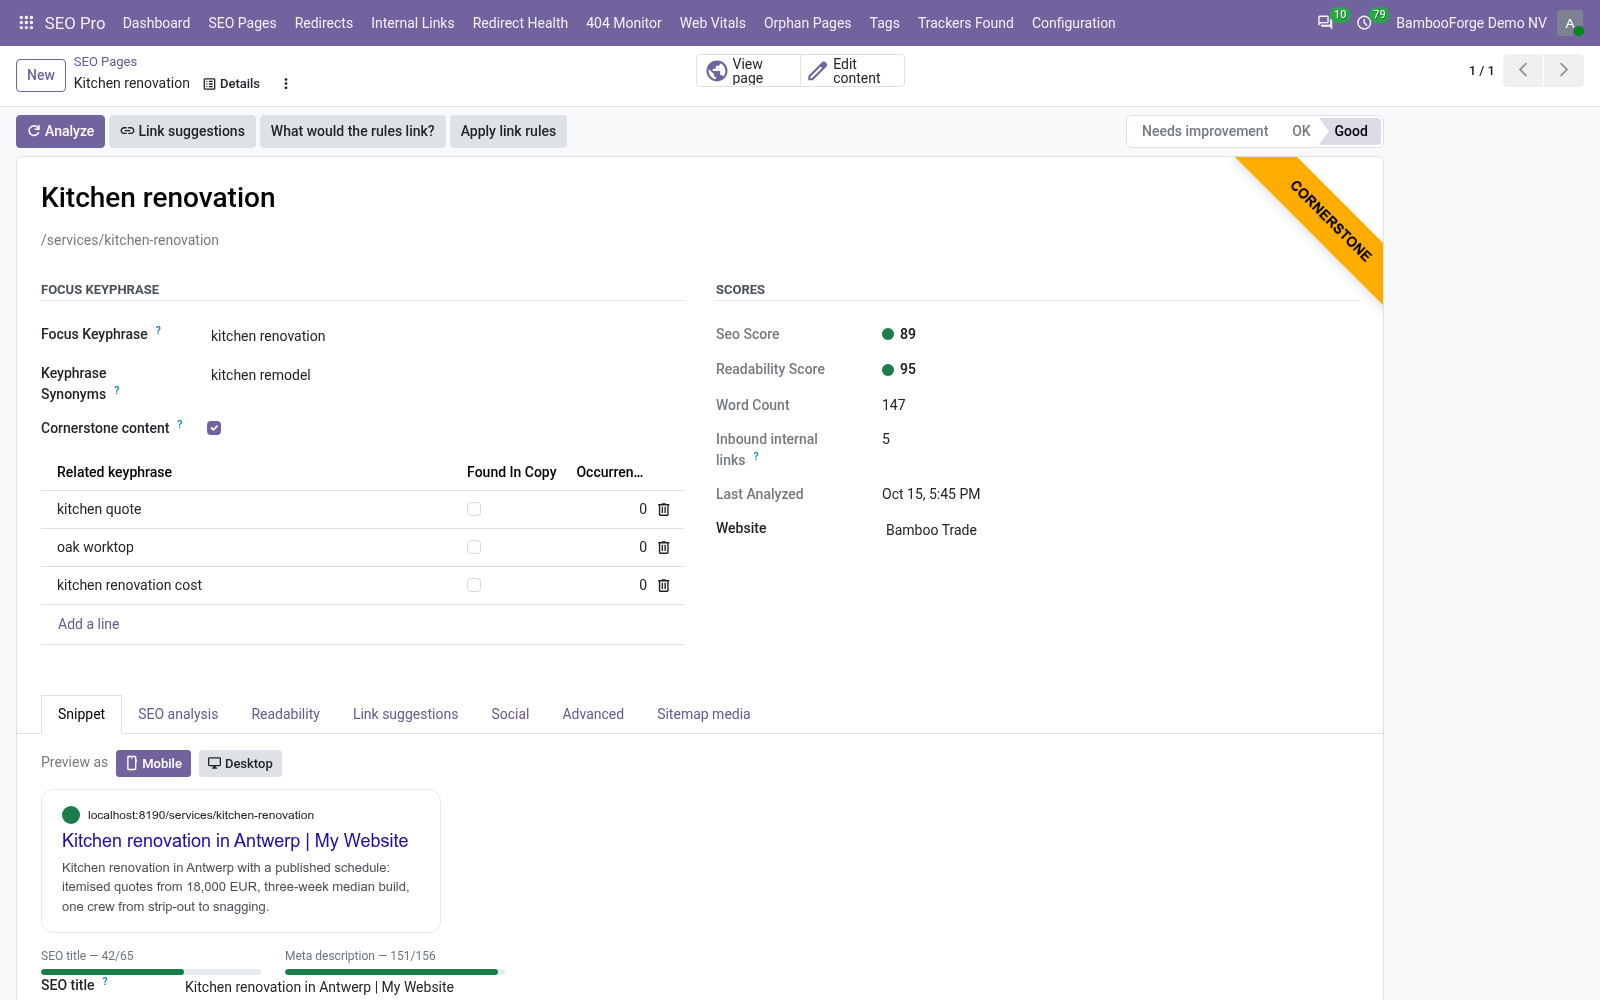This screenshot has width=1600, height=1000.
Task: Click the user avatar A icon
Action: click(1570, 22)
